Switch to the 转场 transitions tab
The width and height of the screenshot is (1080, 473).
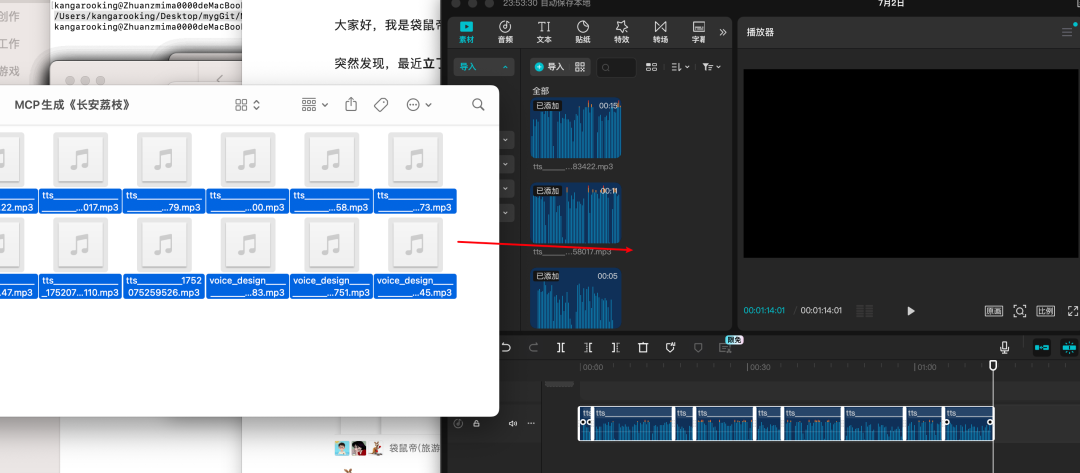661,32
